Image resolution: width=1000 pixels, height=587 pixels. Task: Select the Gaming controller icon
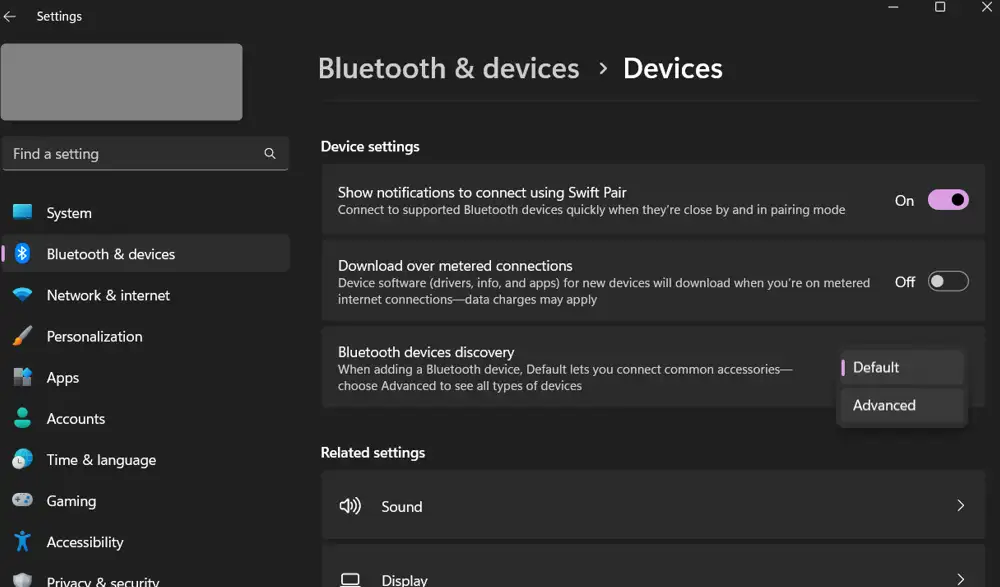tap(22, 501)
